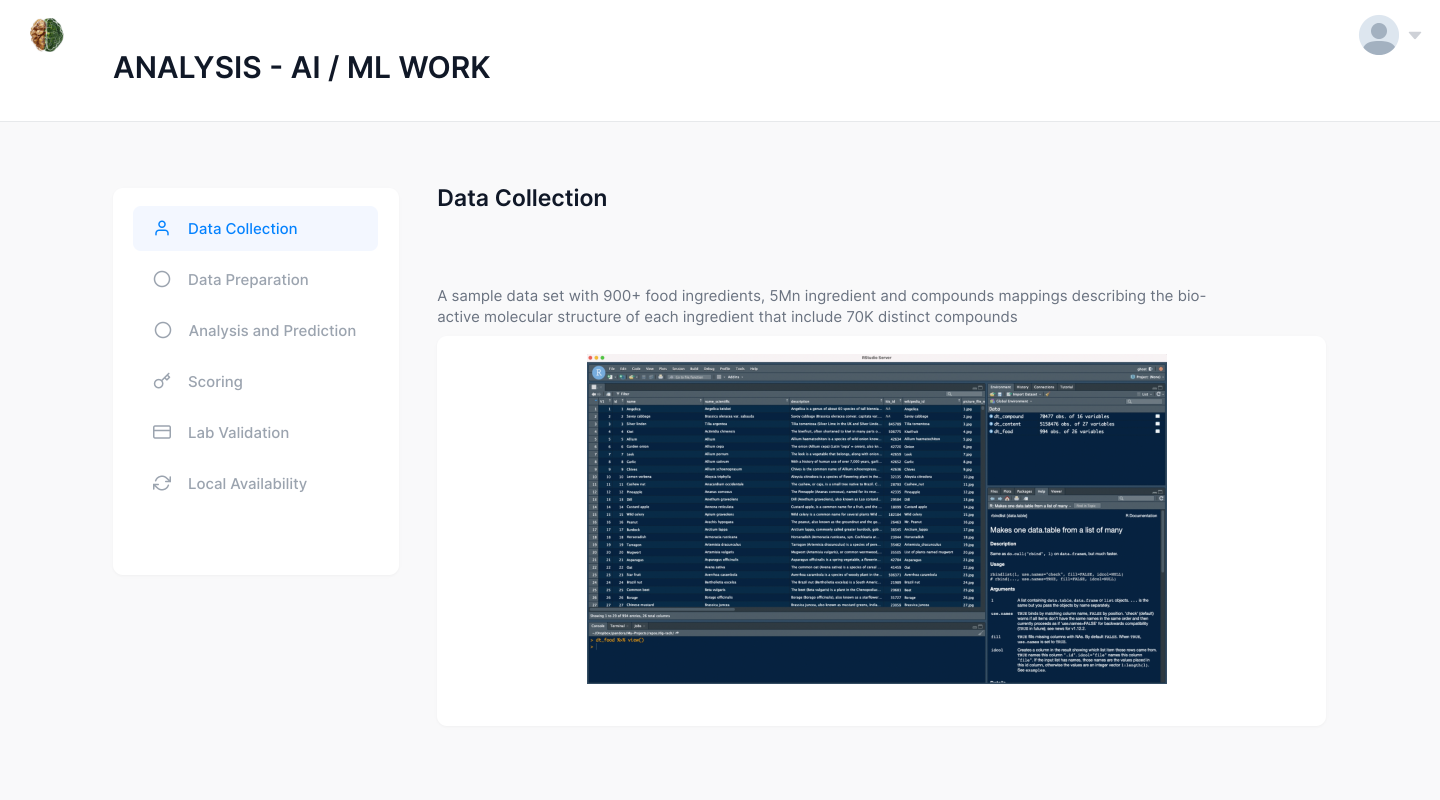1440x800 pixels.
Task: Go to the Data Preparation step
Action: pyautogui.click(x=248, y=280)
